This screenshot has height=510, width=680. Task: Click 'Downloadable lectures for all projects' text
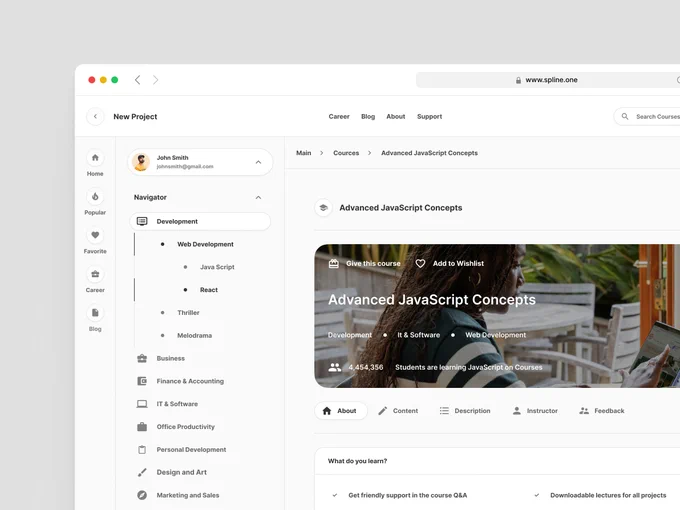[608, 495]
